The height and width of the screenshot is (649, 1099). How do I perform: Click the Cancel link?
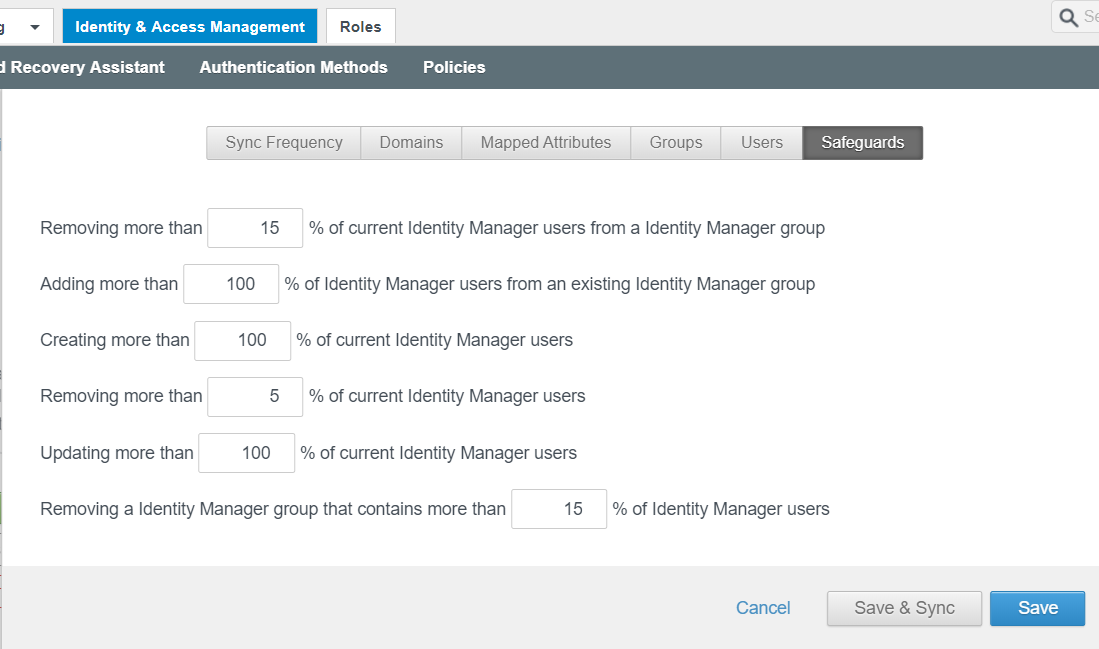[763, 608]
